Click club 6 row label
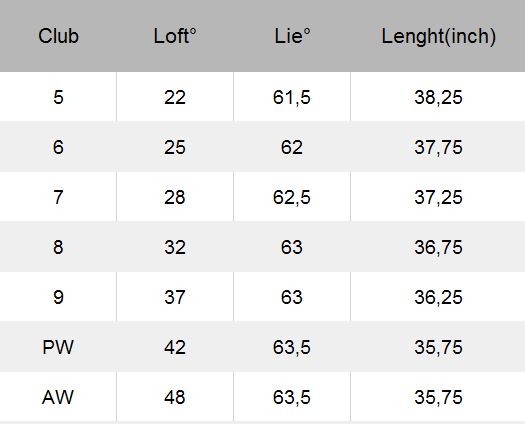 58,147
